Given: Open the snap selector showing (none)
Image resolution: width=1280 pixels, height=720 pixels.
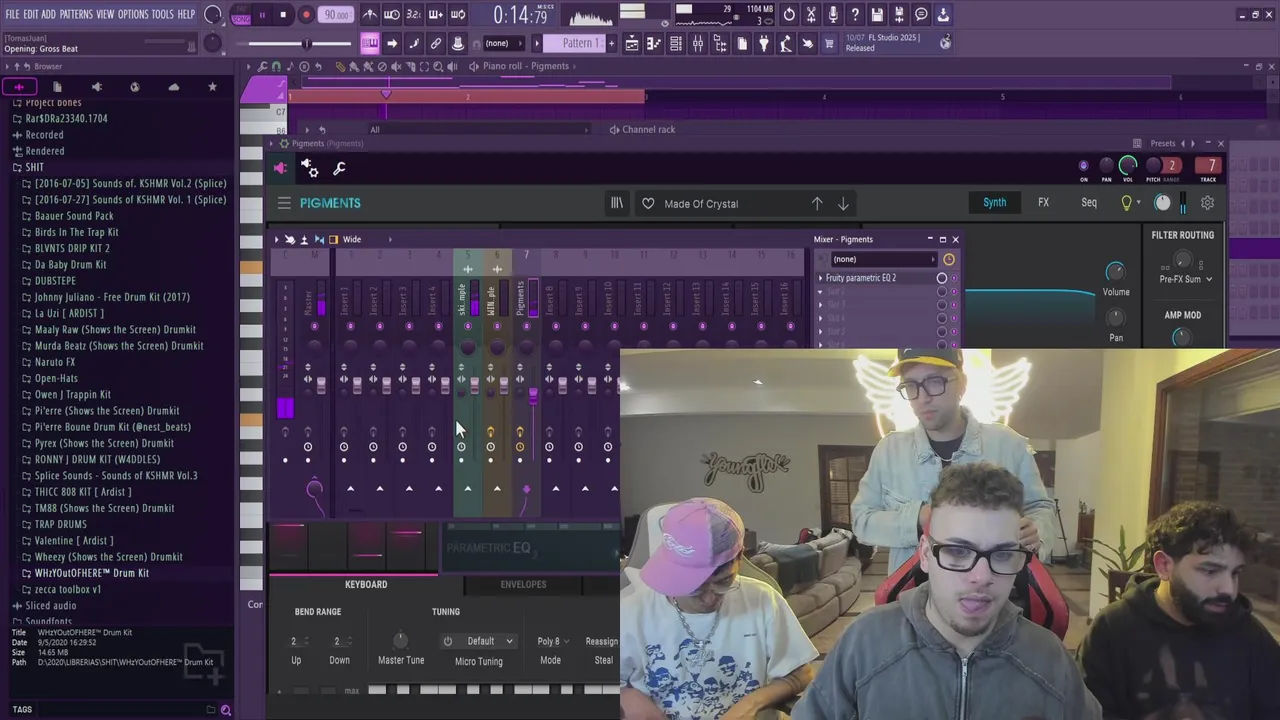Looking at the screenshot, I should tap(503, 43).
